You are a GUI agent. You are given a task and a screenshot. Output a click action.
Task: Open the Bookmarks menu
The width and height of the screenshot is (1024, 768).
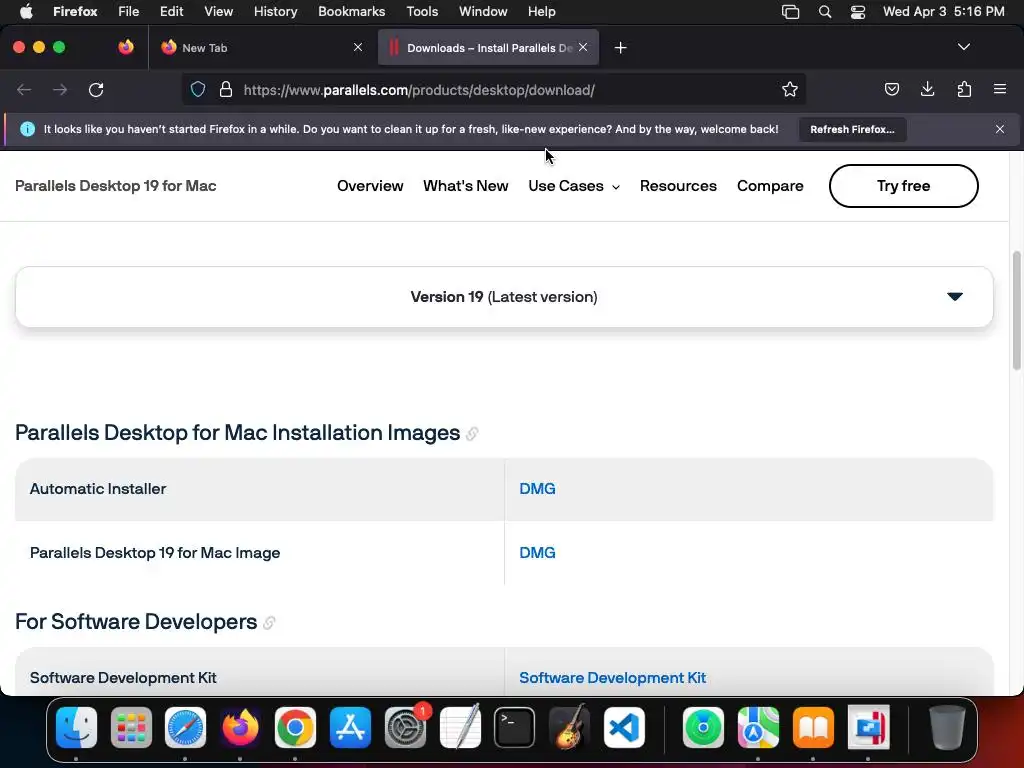[351, 12]
